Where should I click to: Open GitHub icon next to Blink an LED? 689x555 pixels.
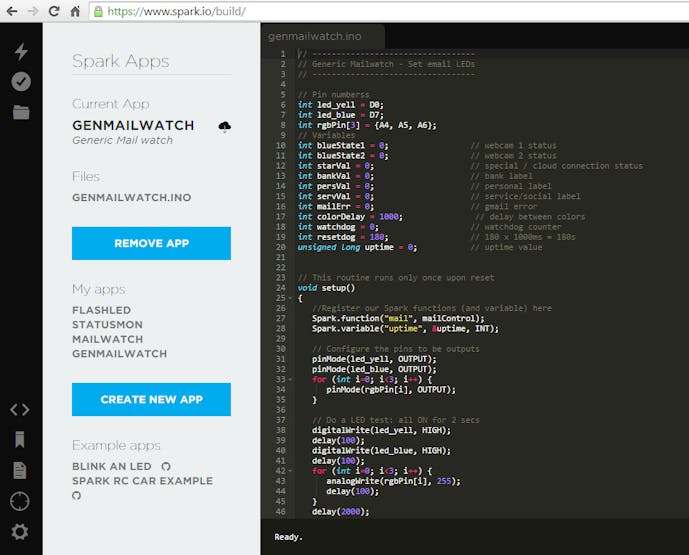[166, 466]
